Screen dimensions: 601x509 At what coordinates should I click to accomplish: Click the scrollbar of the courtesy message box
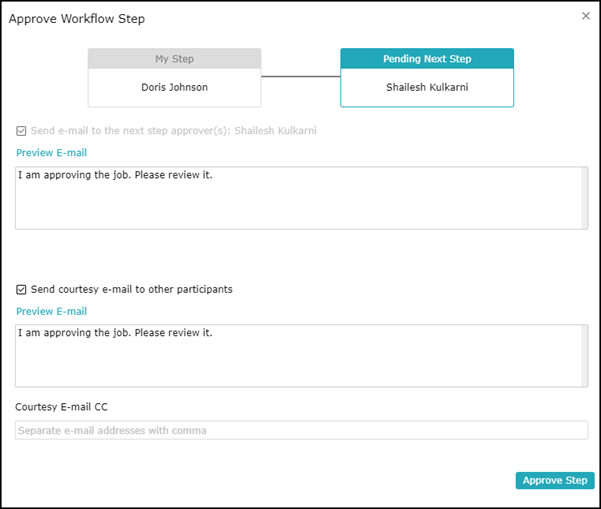tap(584, 355)
